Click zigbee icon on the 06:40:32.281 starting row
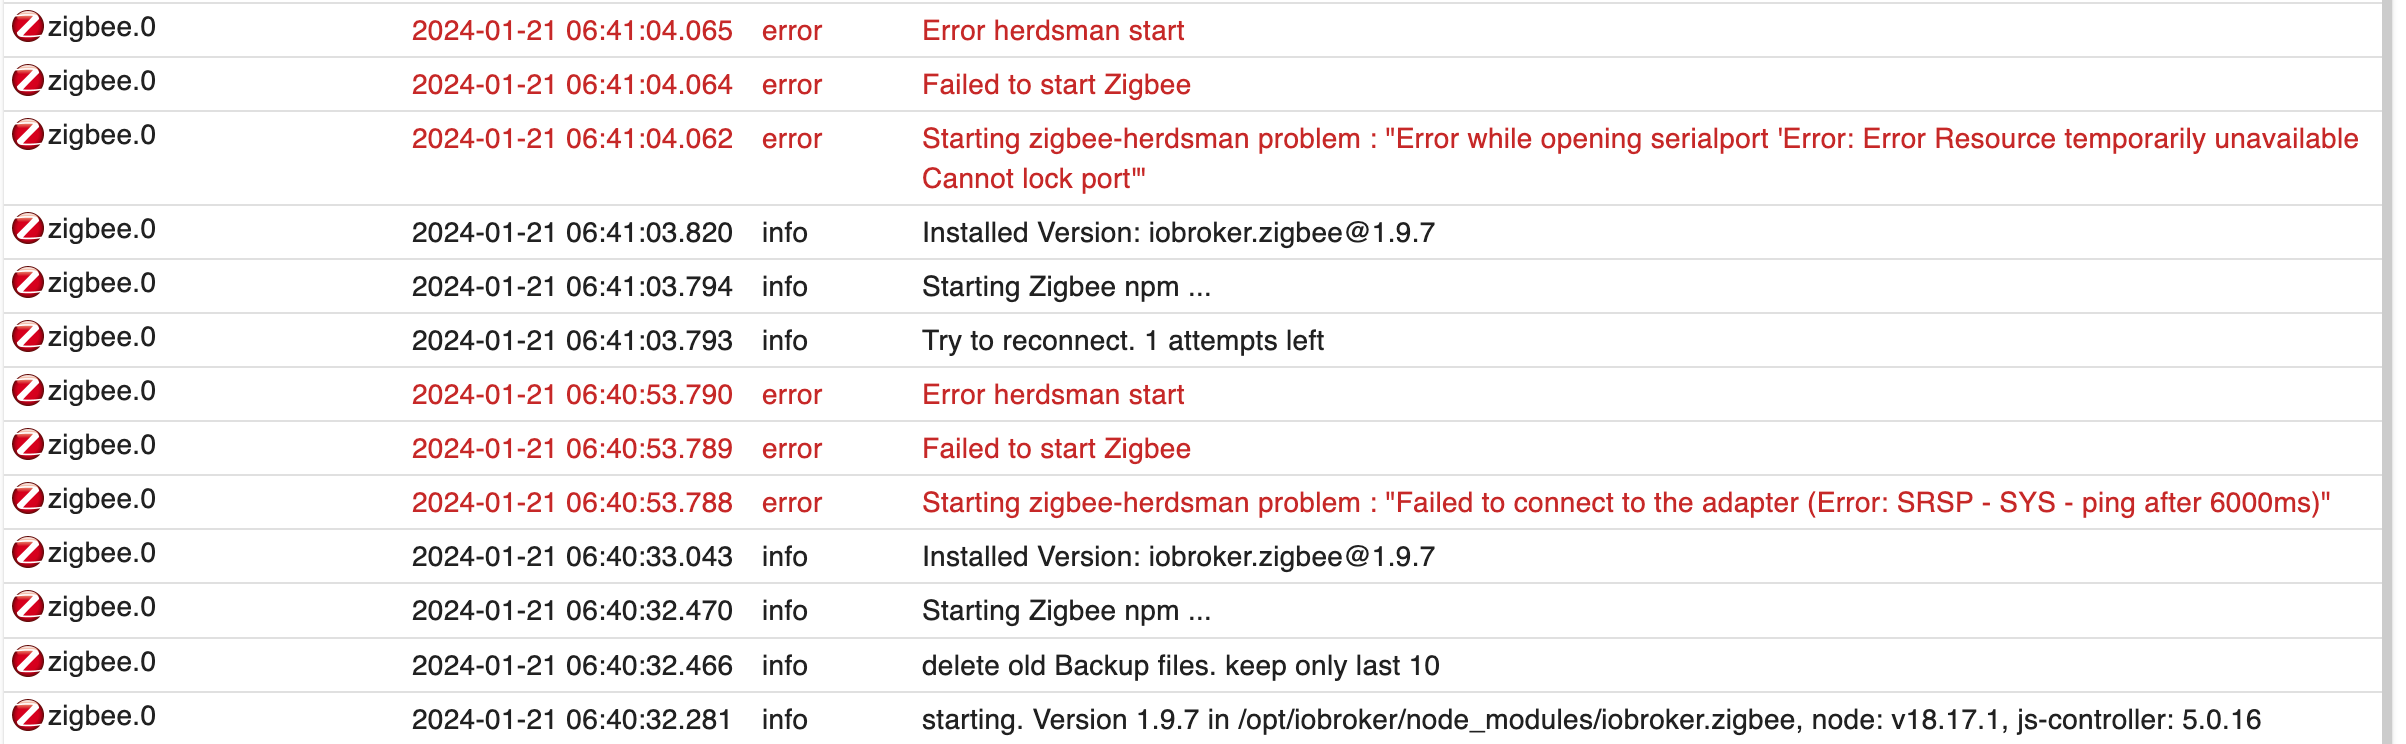This screenshot has height=744, width=2406. (28, 716)
